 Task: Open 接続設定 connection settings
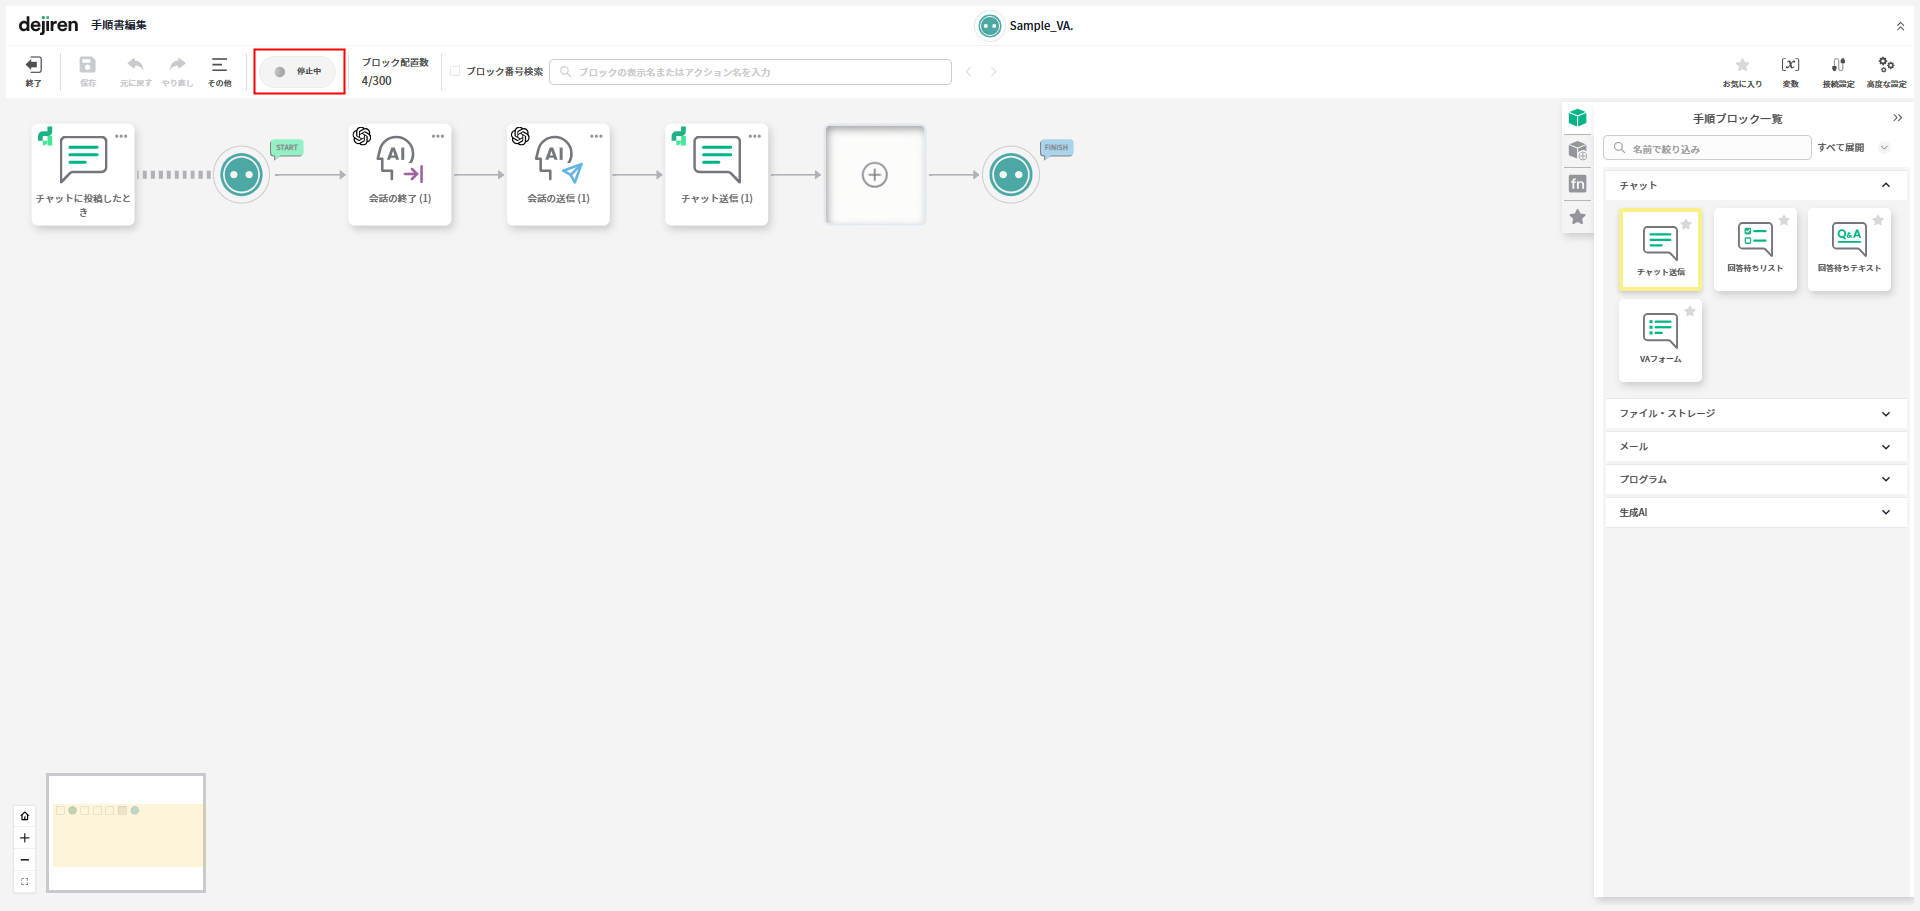coord(1838,70)
